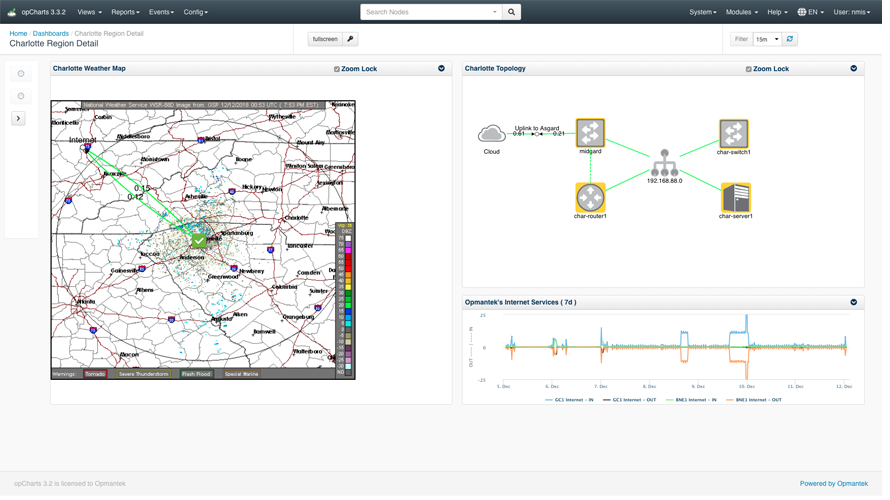The image size is (890, 500).
Task: Select the char-switch1 node icon
Action: [x=740, y=134]
